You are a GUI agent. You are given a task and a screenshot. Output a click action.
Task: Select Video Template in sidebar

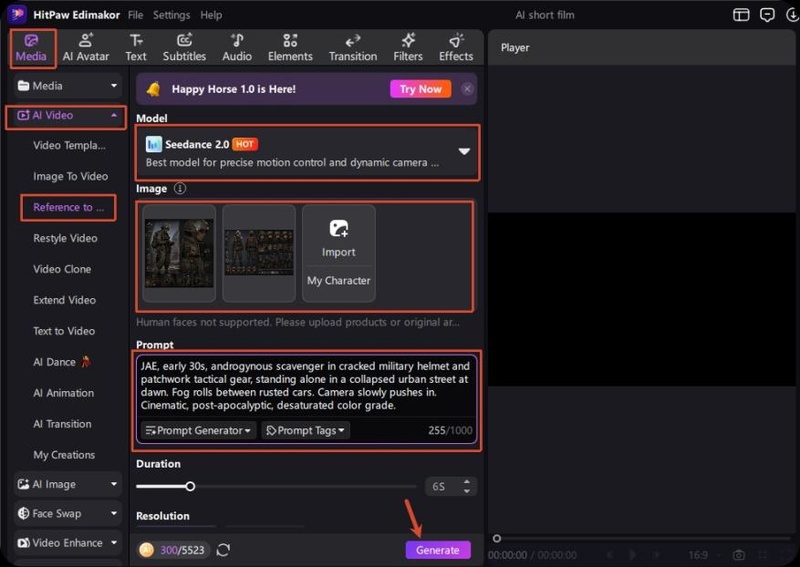[69, 145]
